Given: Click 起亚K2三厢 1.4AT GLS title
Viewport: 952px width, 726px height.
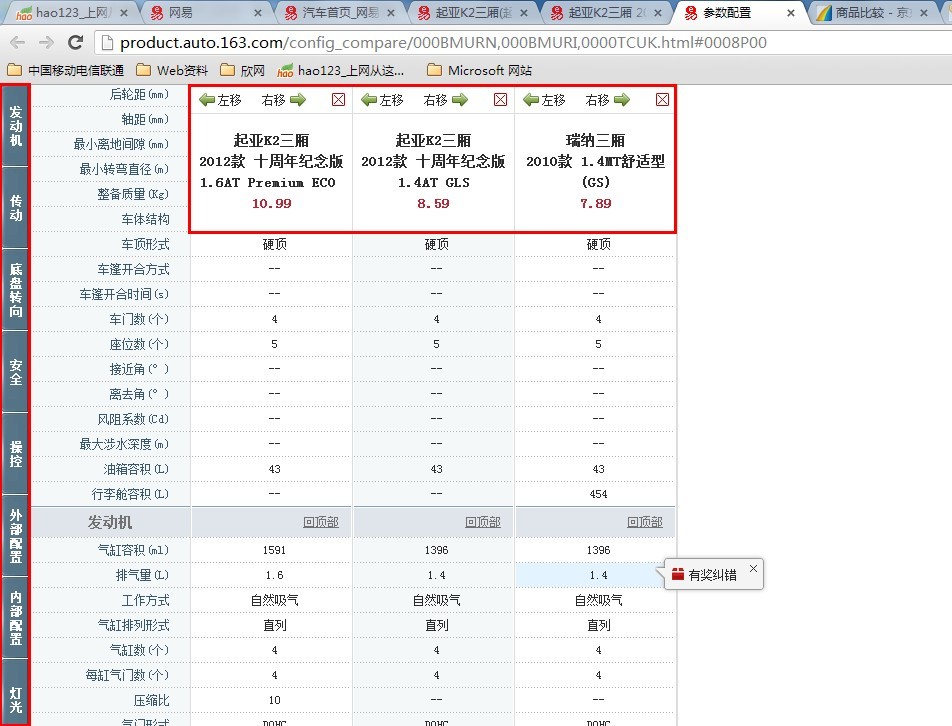Looking at the screenshot, I should point(434,161).
